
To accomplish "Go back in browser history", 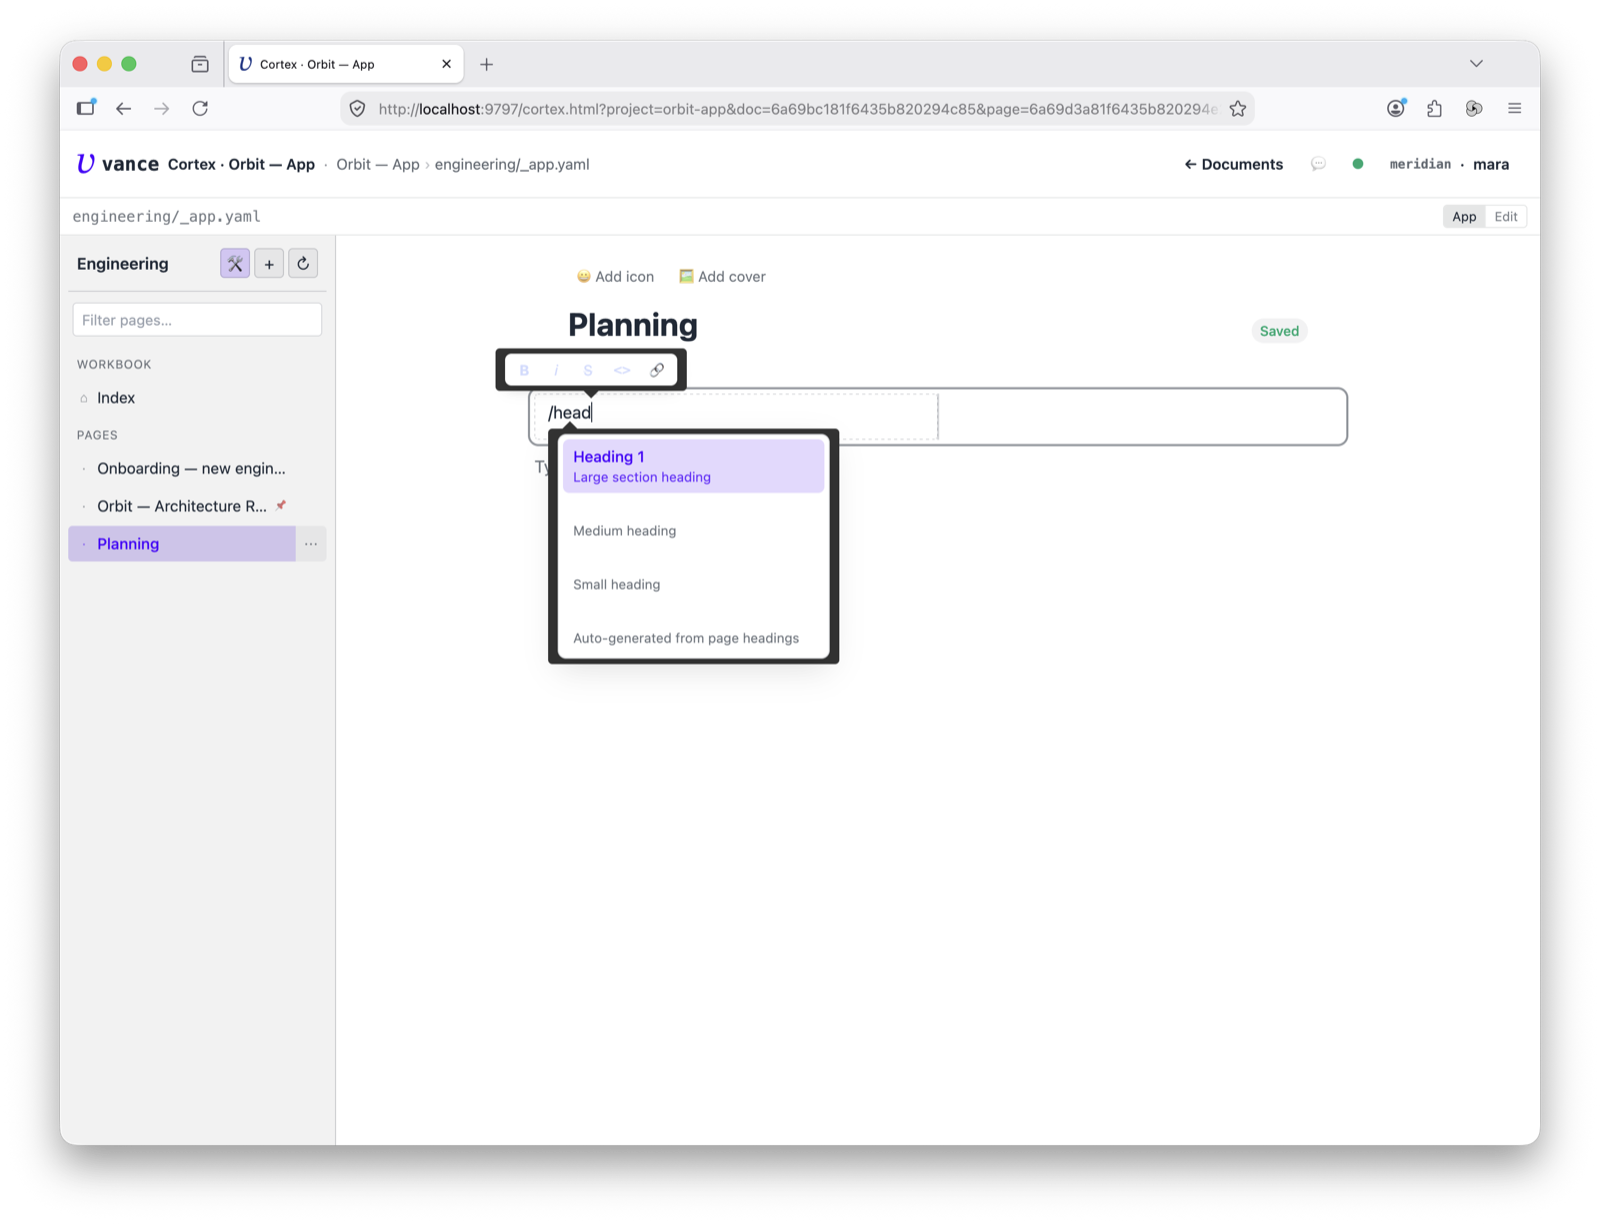I will coord(123,108).
